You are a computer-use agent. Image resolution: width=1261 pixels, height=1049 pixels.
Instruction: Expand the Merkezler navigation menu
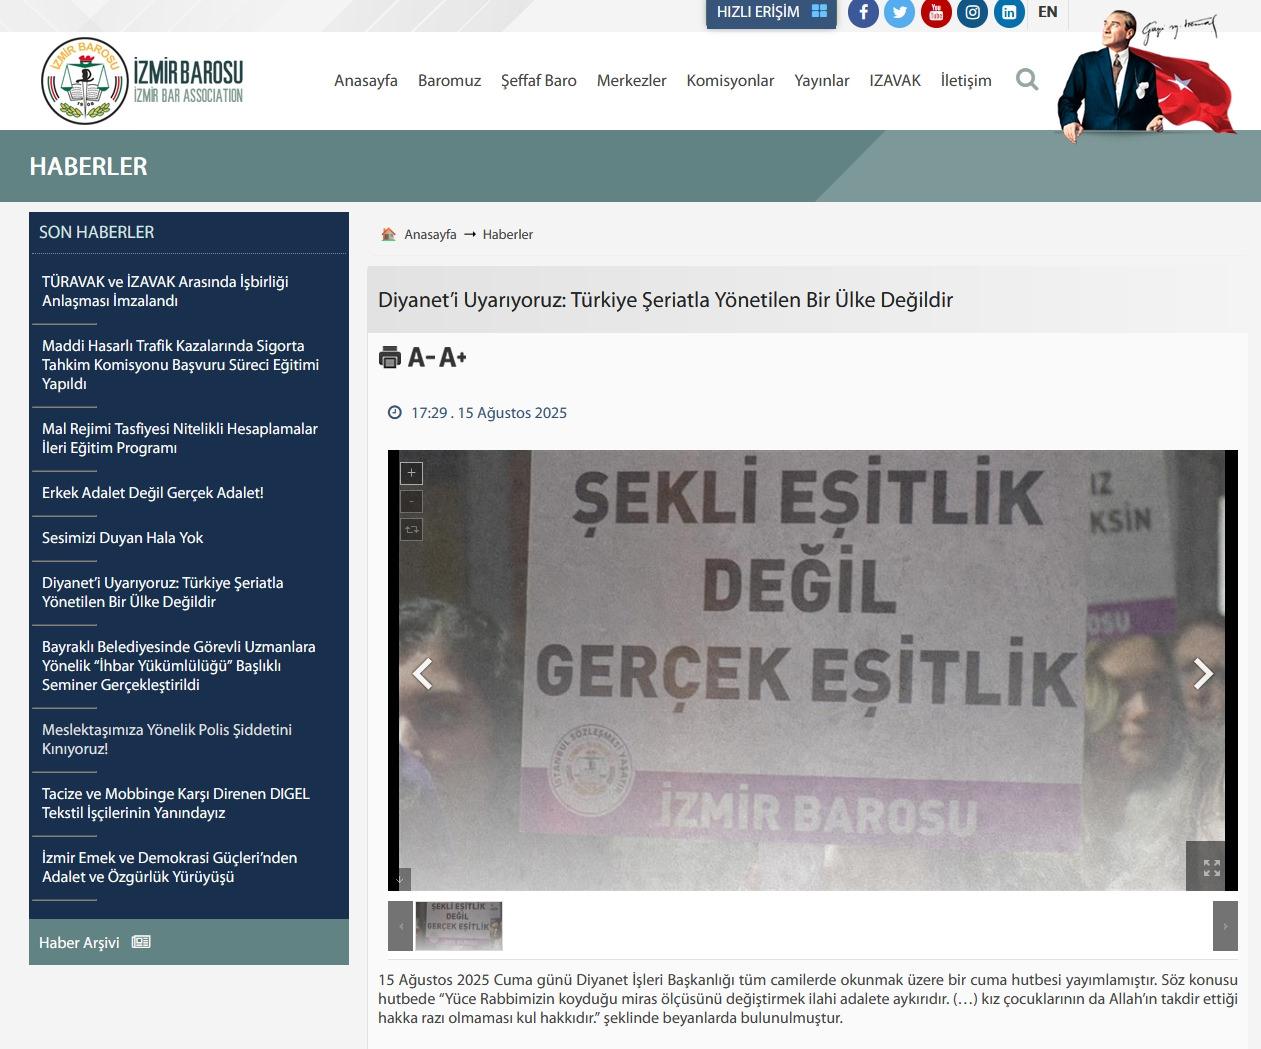pyautogui.click(x=631, y=80)
